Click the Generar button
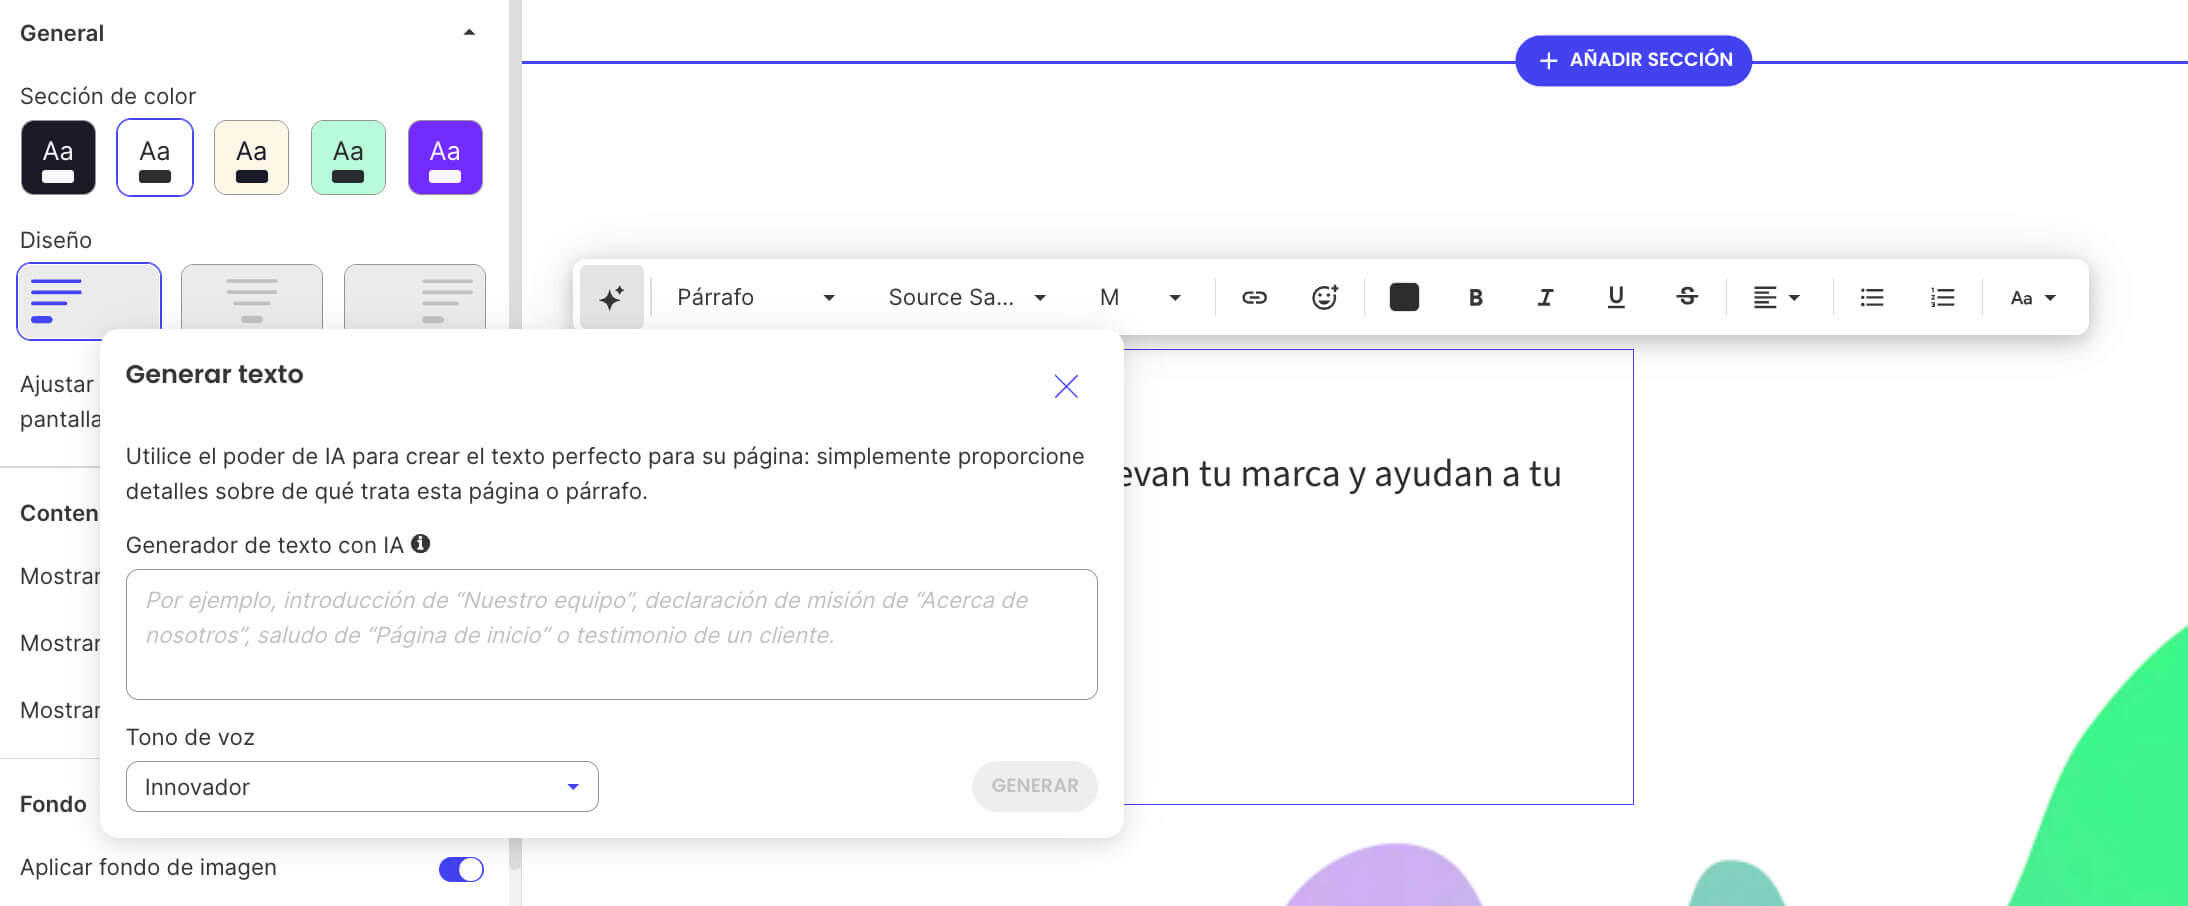This screenshot has width=2188, height=906. pyautogui.click(x=1034, y=786)
